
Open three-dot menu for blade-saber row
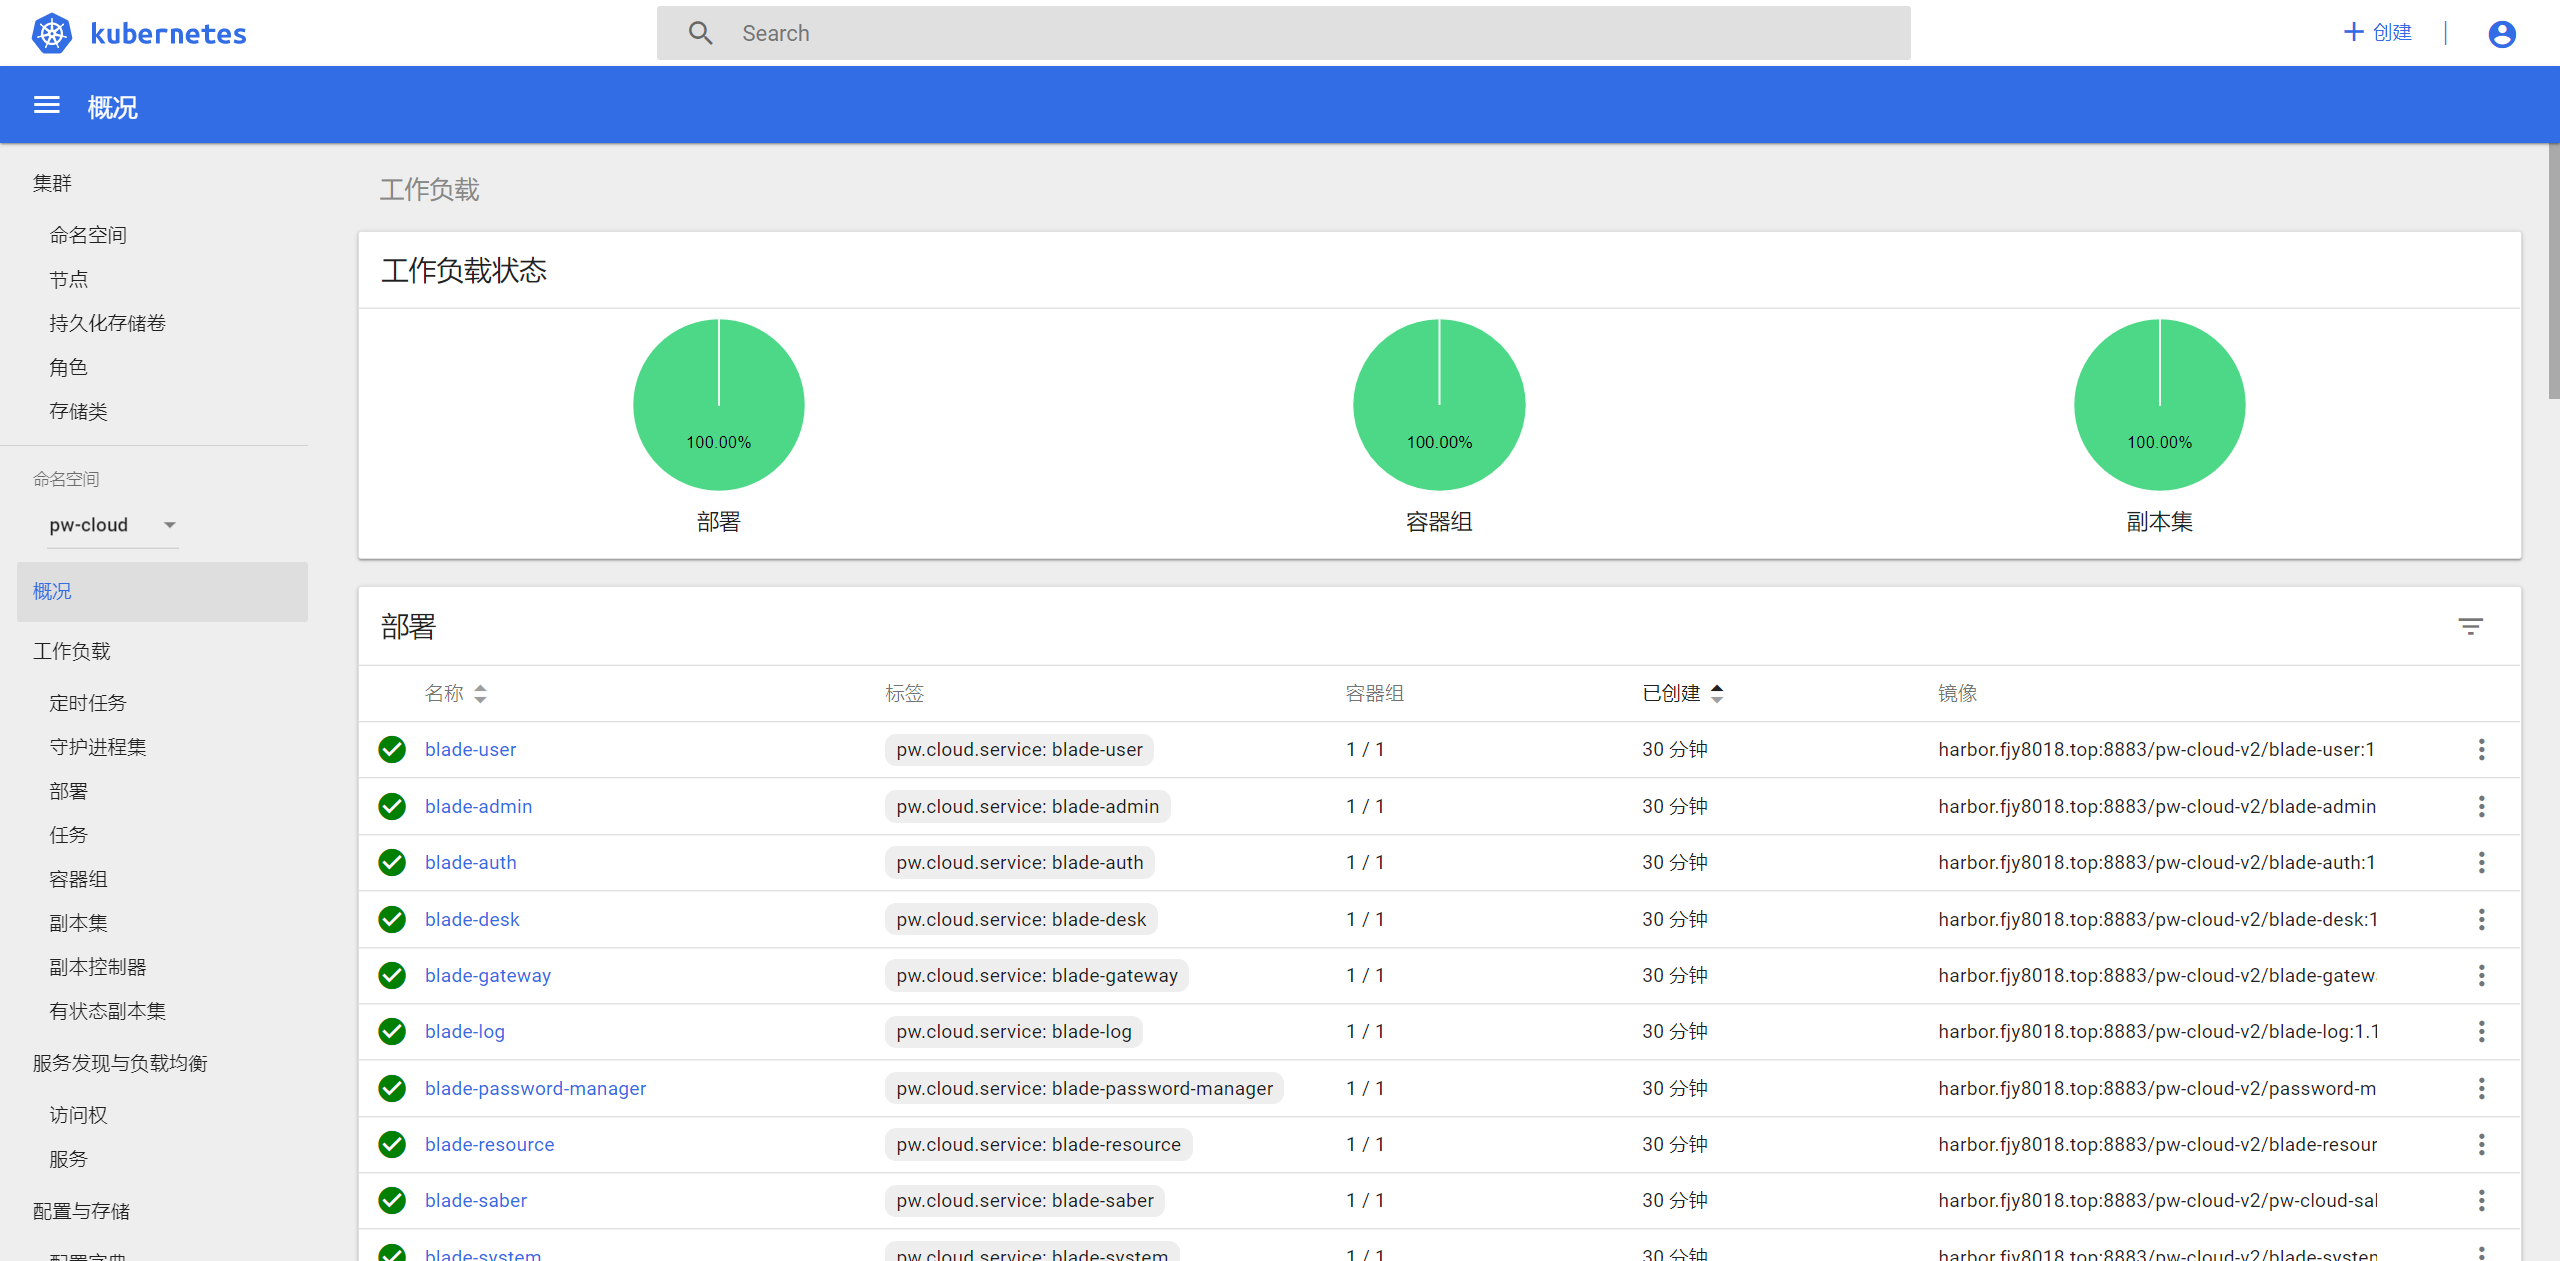click(x=2481, y=1201)
